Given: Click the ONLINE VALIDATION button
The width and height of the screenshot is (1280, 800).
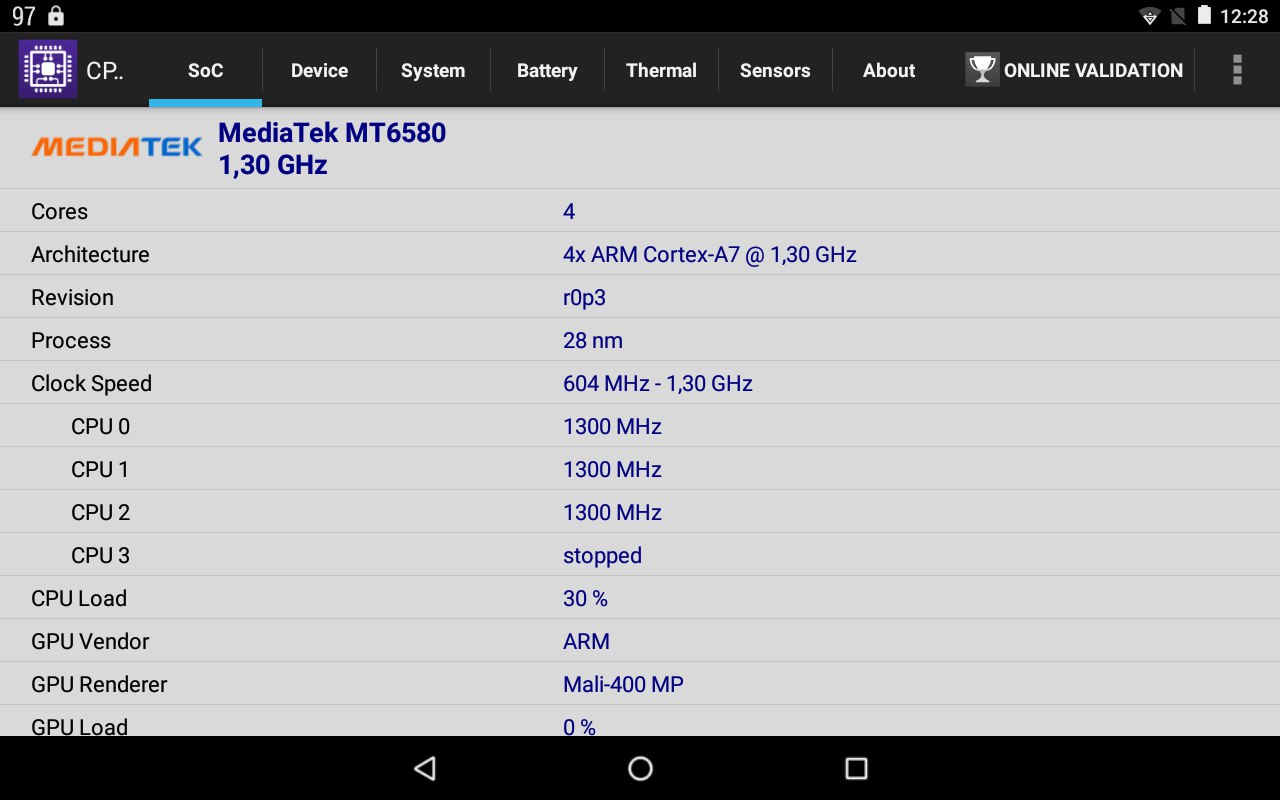Looking at the screenshot, I should (1092, 71).
